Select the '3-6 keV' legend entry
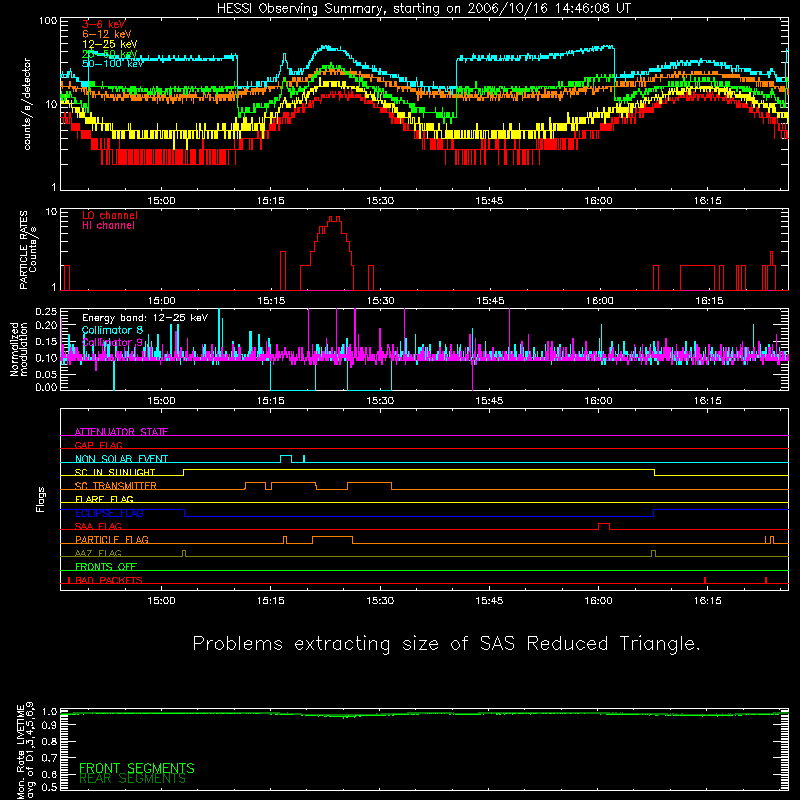 [x=104, y=24]
